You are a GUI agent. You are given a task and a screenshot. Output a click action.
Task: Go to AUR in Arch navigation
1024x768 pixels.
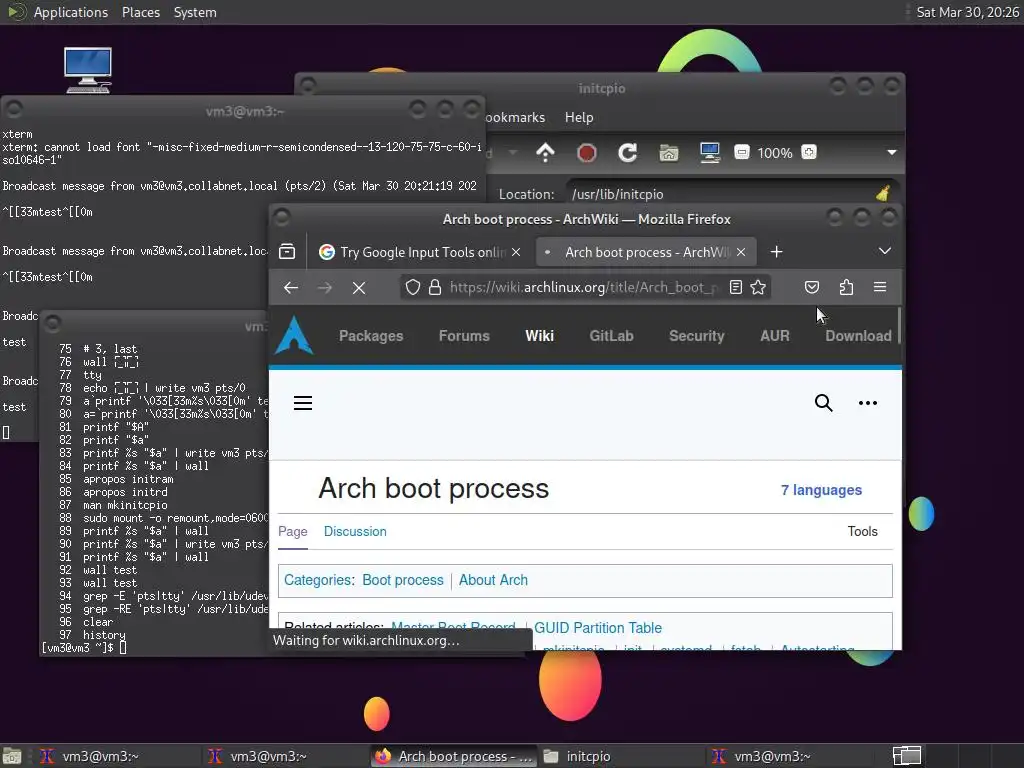(x=775, y=336)
